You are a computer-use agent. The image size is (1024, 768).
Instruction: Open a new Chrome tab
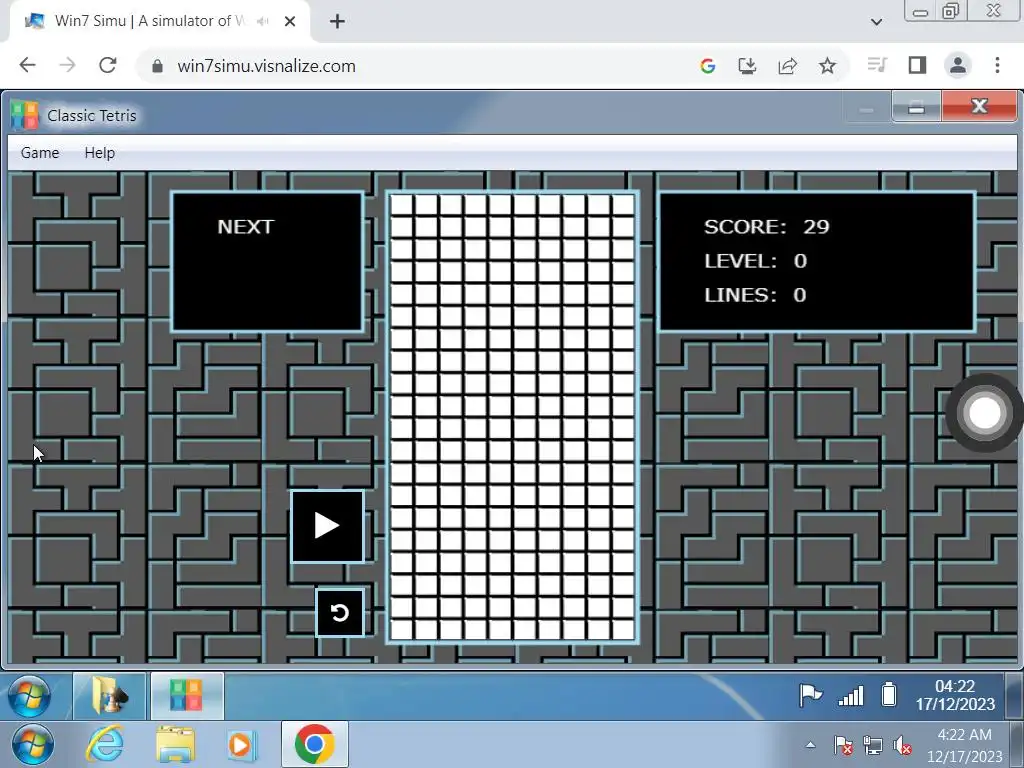pos(337,22)
